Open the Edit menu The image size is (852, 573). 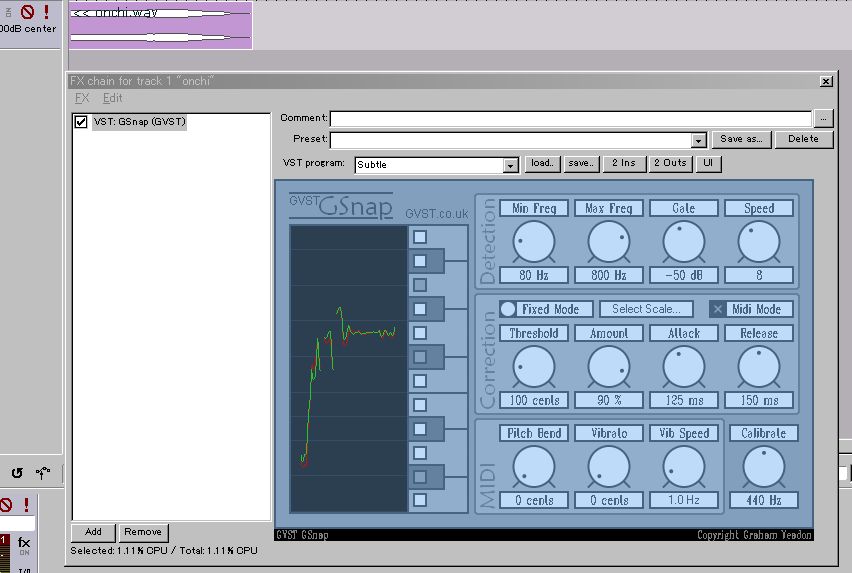(x=112, y=98)
